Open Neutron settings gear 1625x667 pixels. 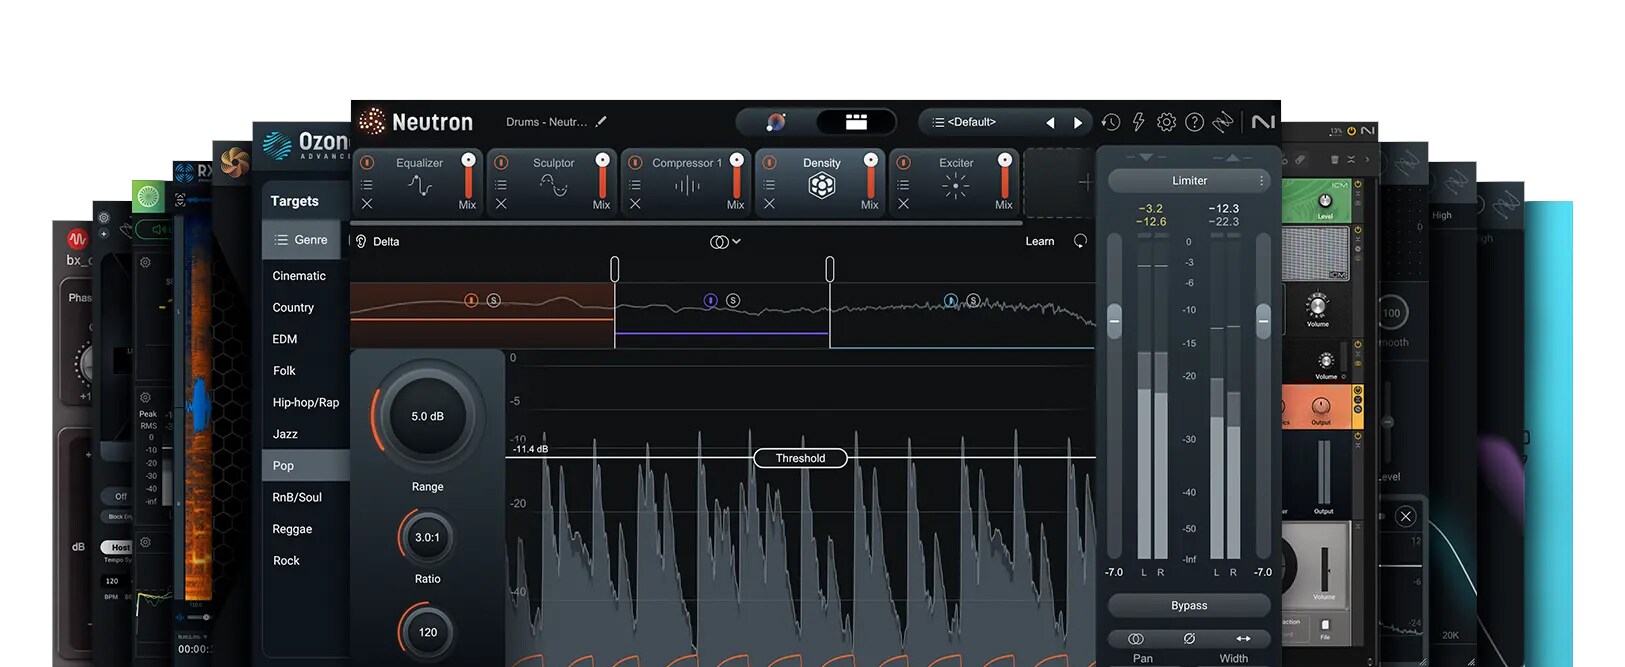click(x=1166, y=122)
